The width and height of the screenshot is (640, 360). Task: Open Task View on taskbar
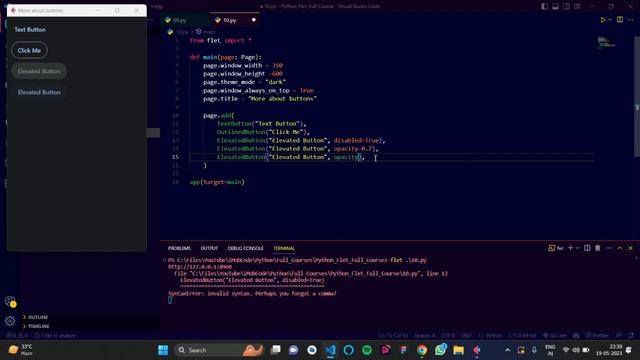(276, 350)
